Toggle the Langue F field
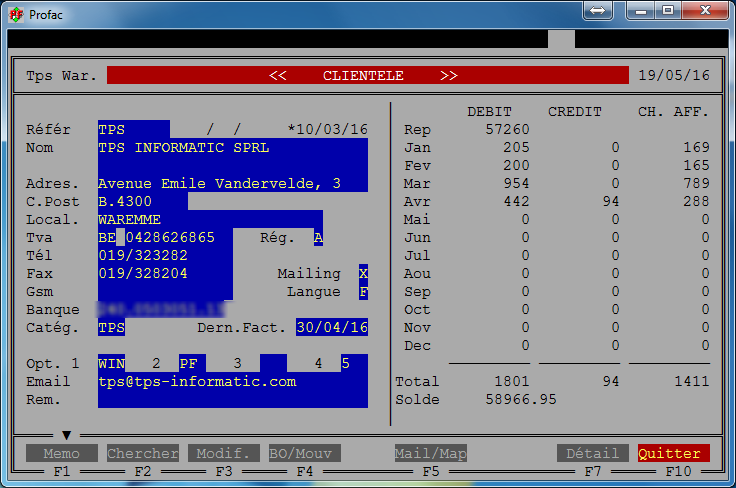 click(x=363, y=292)
